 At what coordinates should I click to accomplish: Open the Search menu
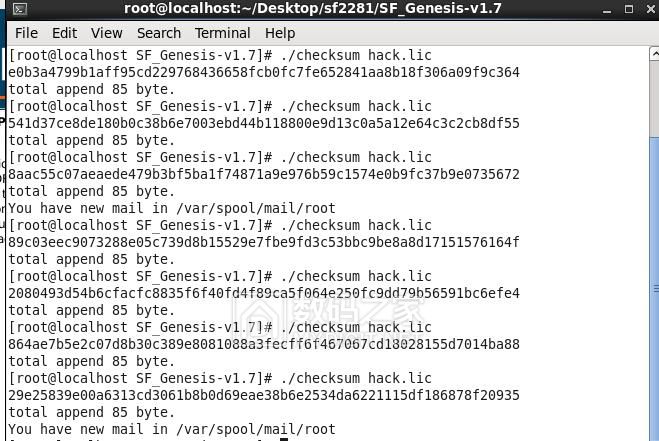point(159,33)
